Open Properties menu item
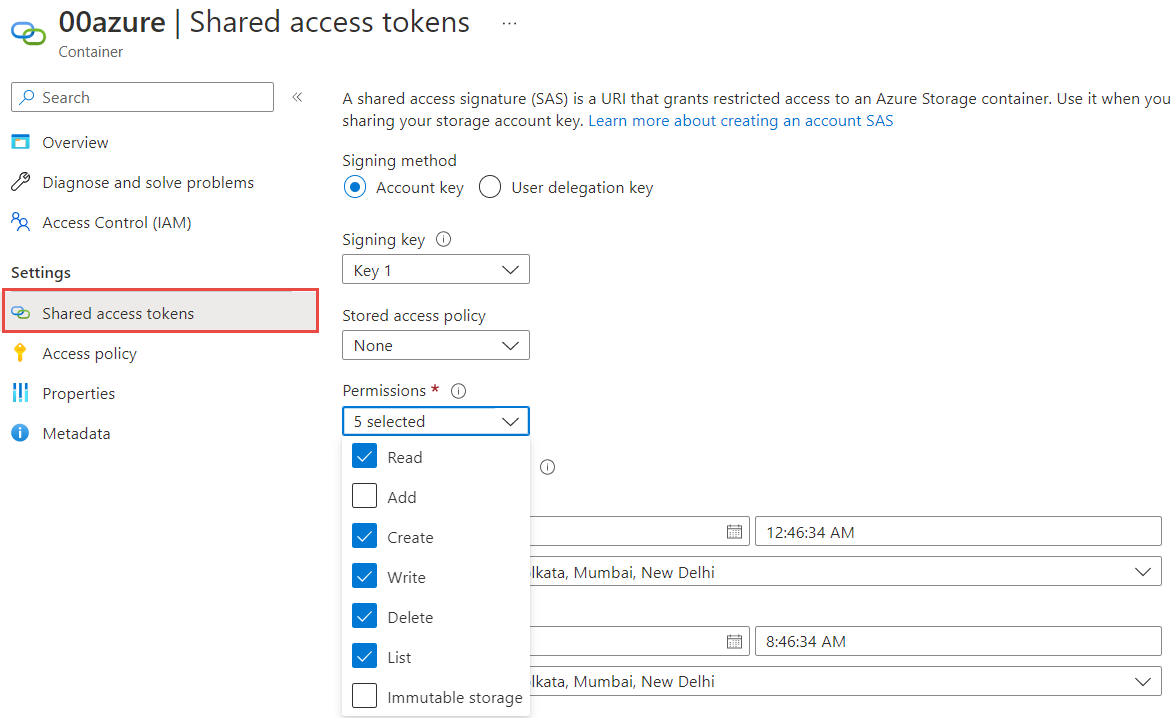This screenshot has height=718, width=1171. (x=78, y=393)
